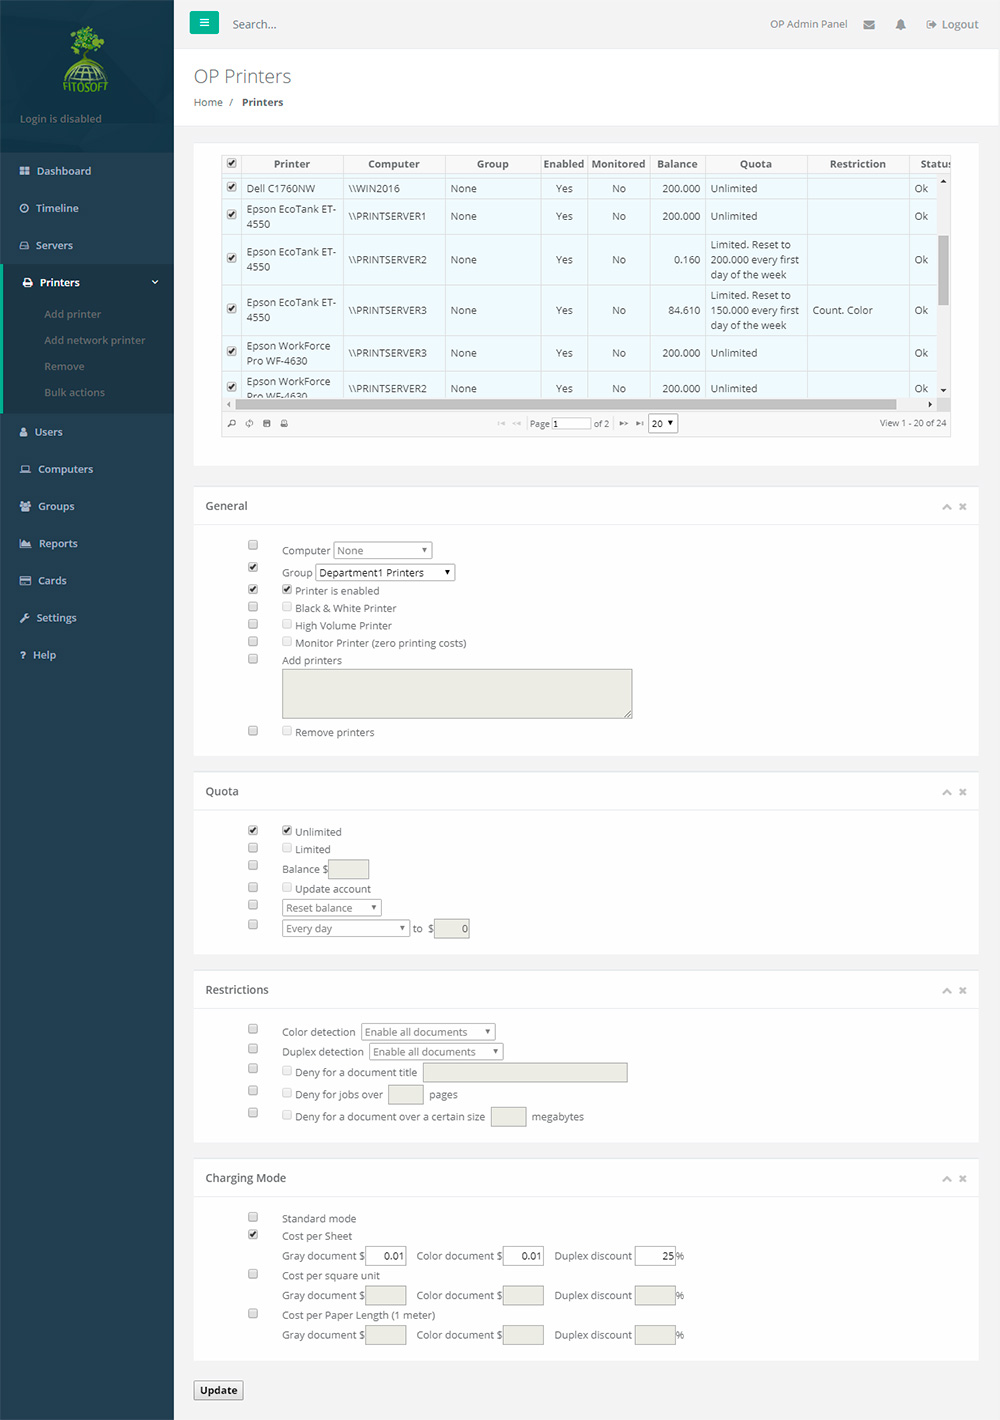Viewport: 1000px width, 1420px height.
Task: Toggle the 'Printer is enabled' checkbox
Action: 287,590
